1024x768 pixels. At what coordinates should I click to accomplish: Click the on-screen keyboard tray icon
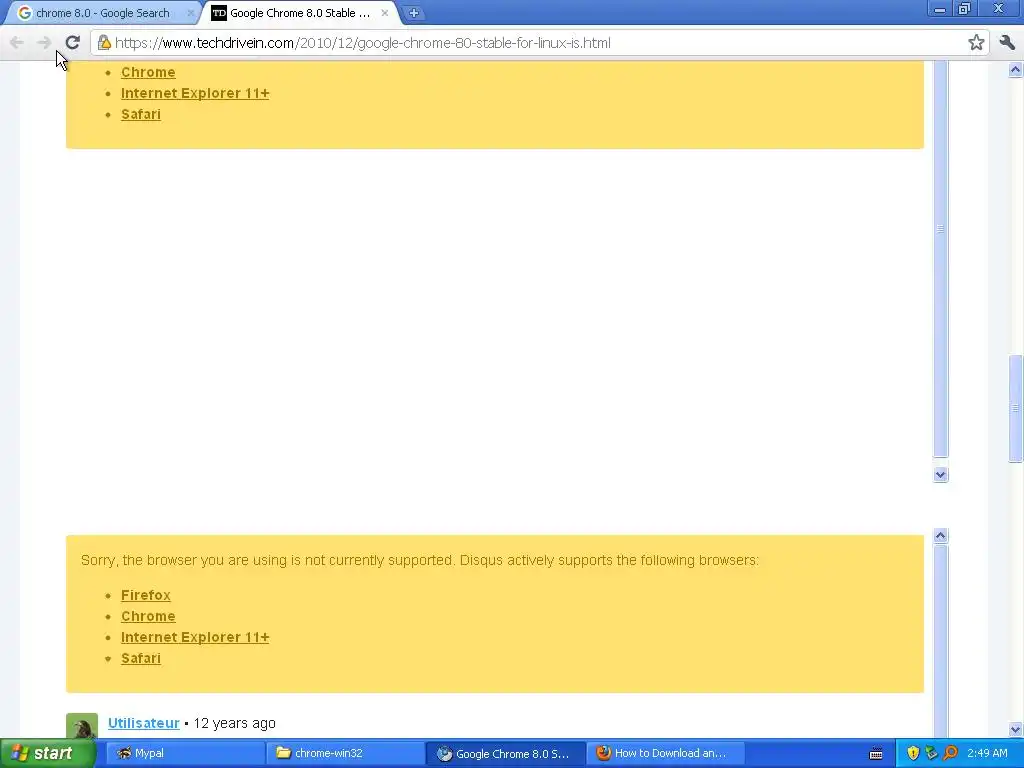tap(876, 754)
